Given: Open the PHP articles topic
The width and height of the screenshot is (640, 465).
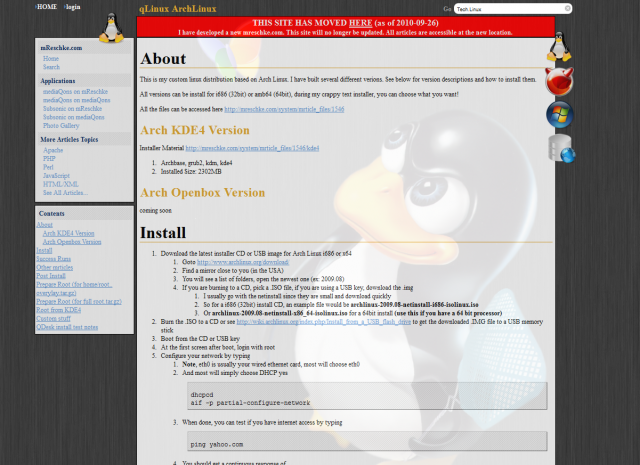Looking at the screenshot, I should click(x=49, y=159).
